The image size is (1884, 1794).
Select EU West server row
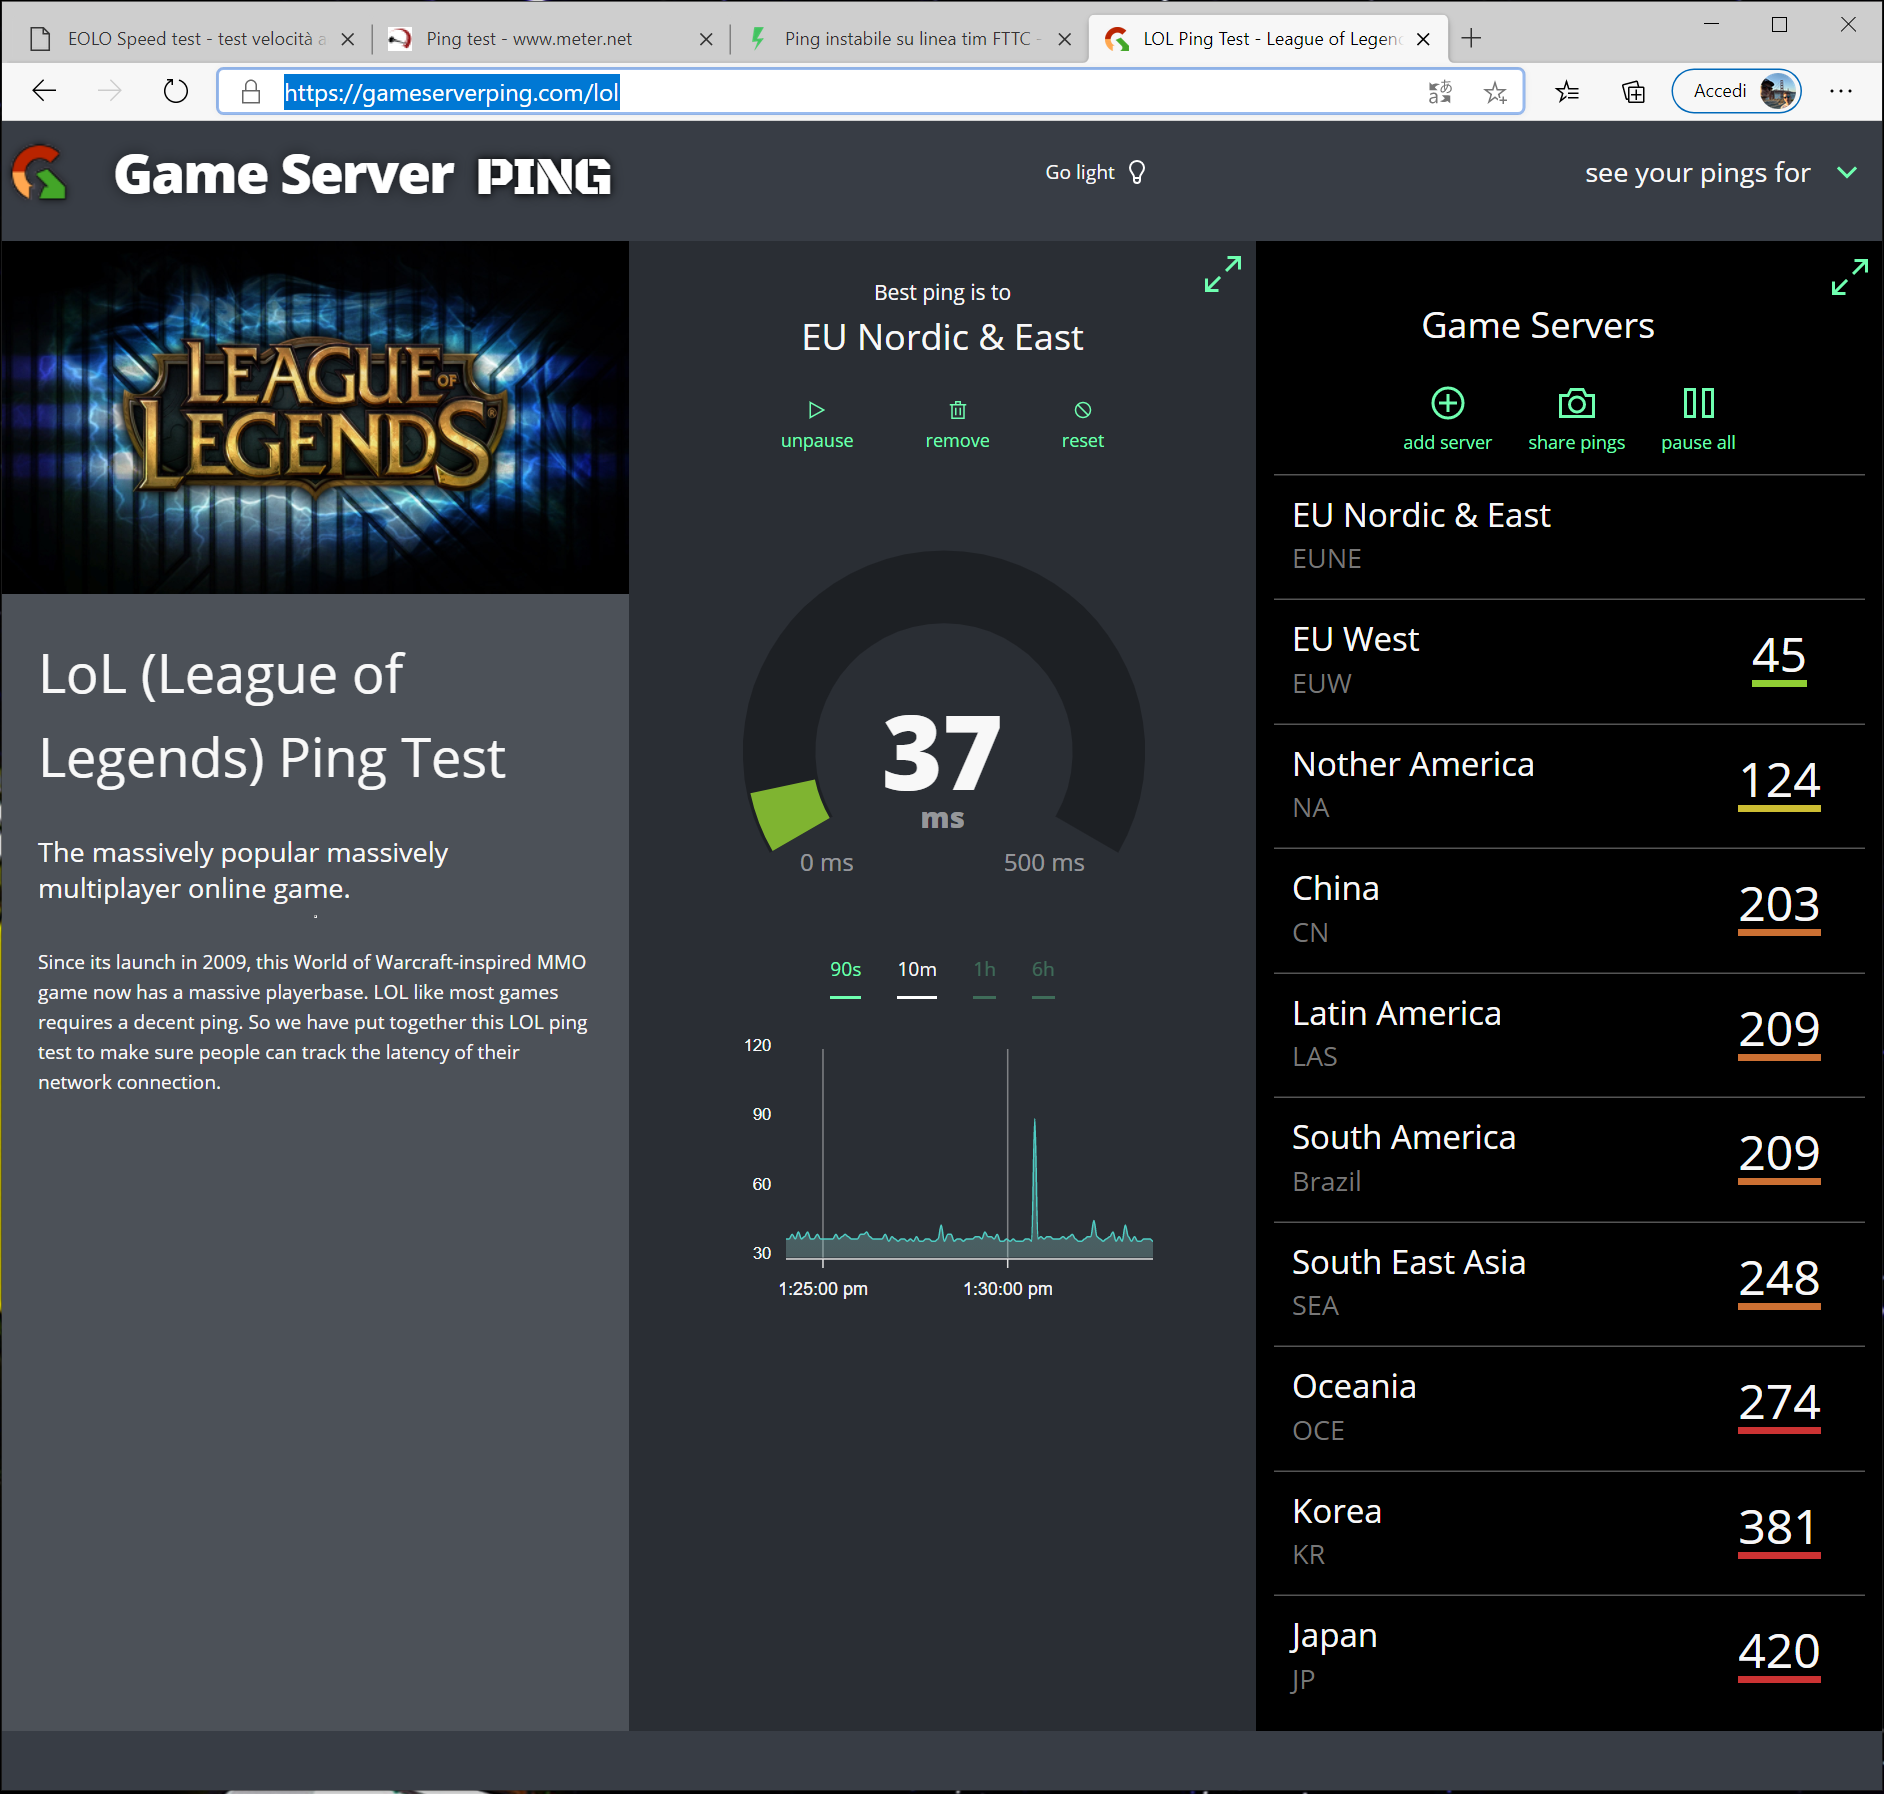[1569, 662]
